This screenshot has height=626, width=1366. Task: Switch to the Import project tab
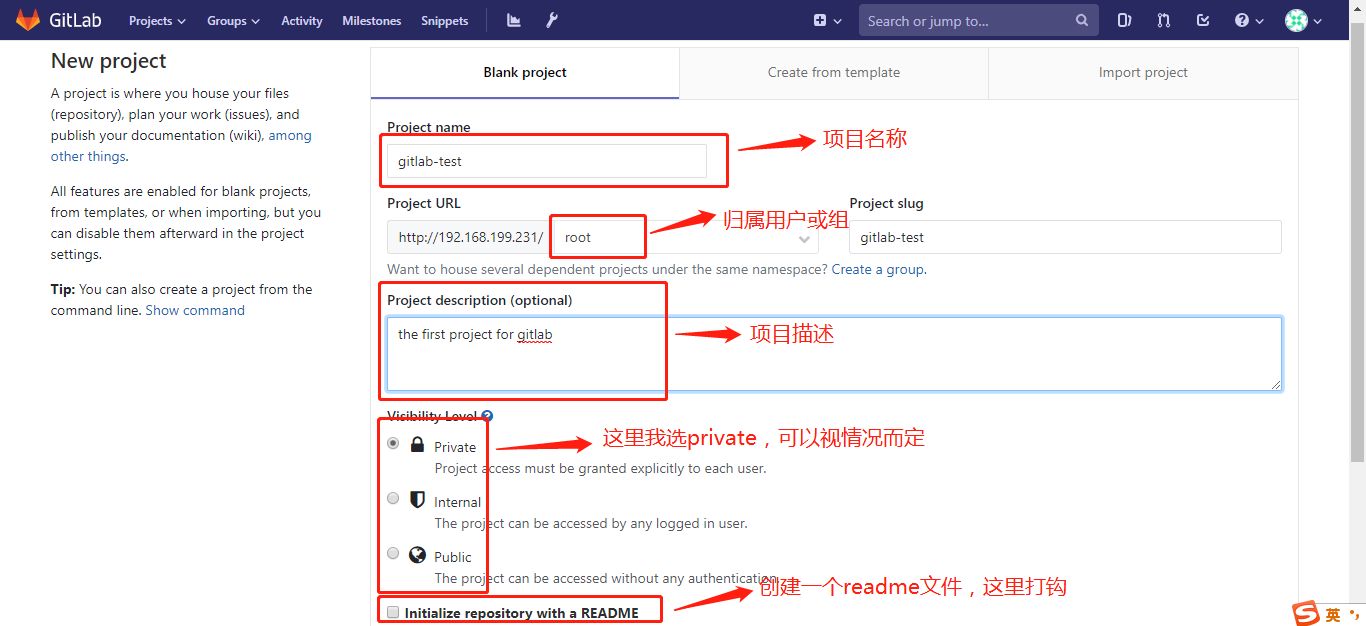tap(1143, 73)
